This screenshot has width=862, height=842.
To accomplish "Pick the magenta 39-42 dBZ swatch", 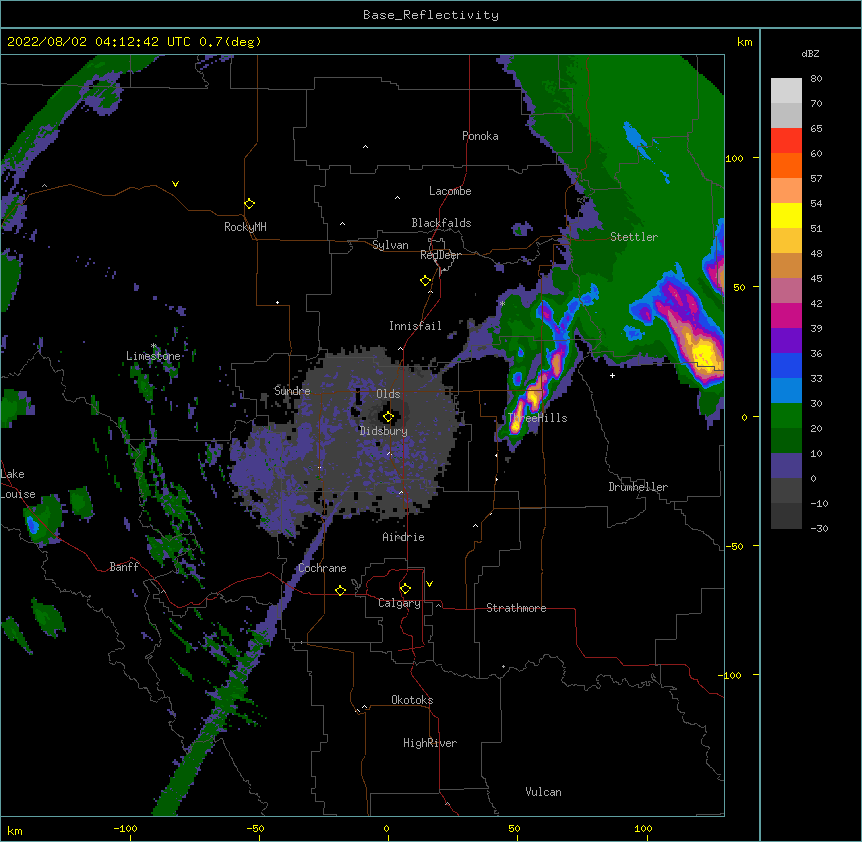I will click(x=786, y=316).
